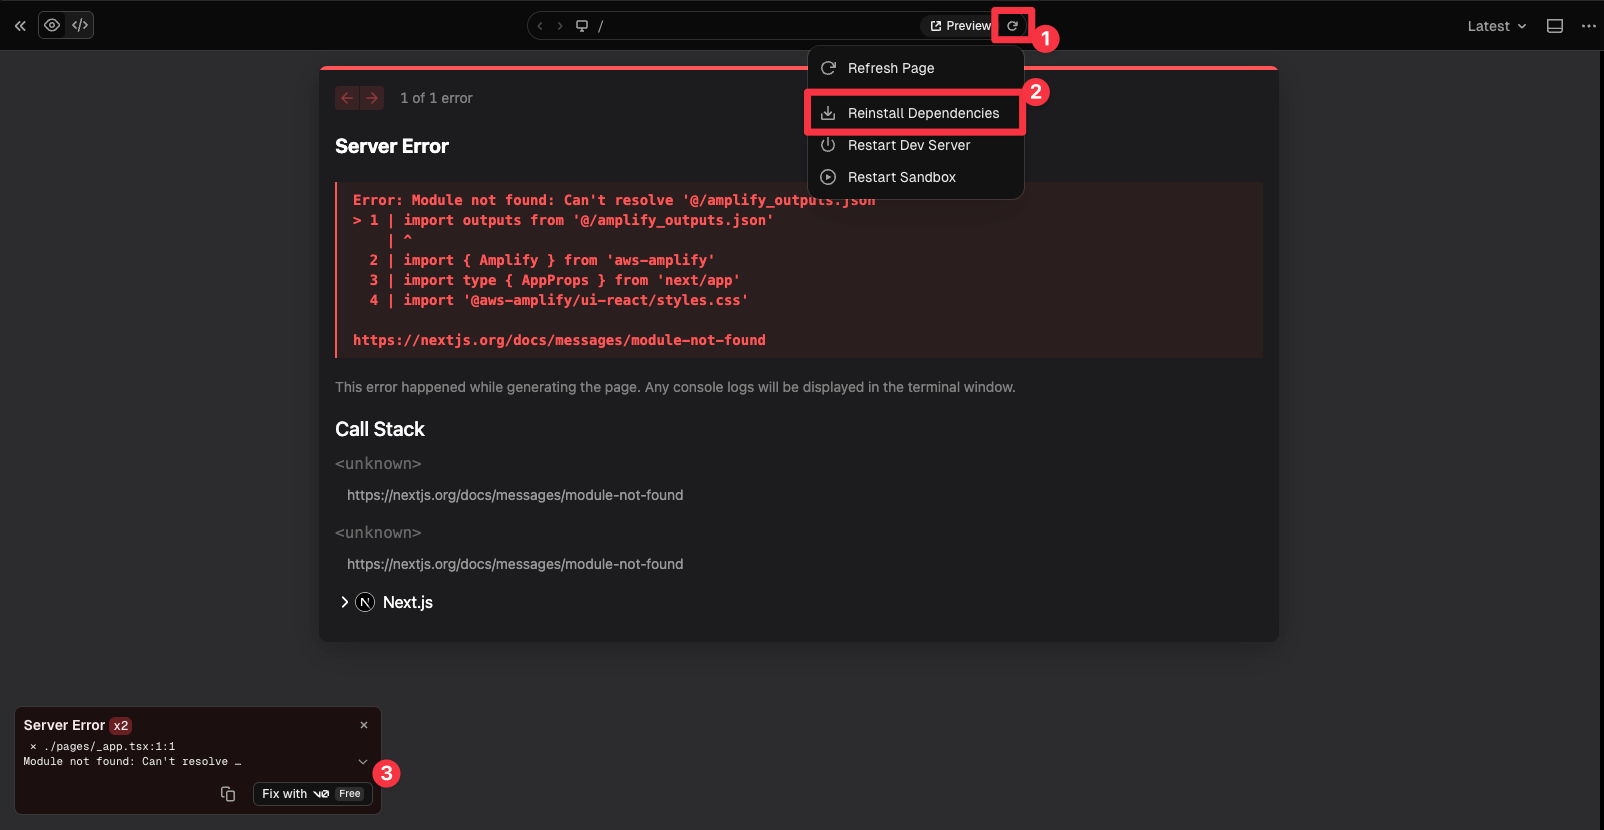Open Preview in new tab
The height and width of the screenshot is (830, 1604).
(x=959, y=26)
